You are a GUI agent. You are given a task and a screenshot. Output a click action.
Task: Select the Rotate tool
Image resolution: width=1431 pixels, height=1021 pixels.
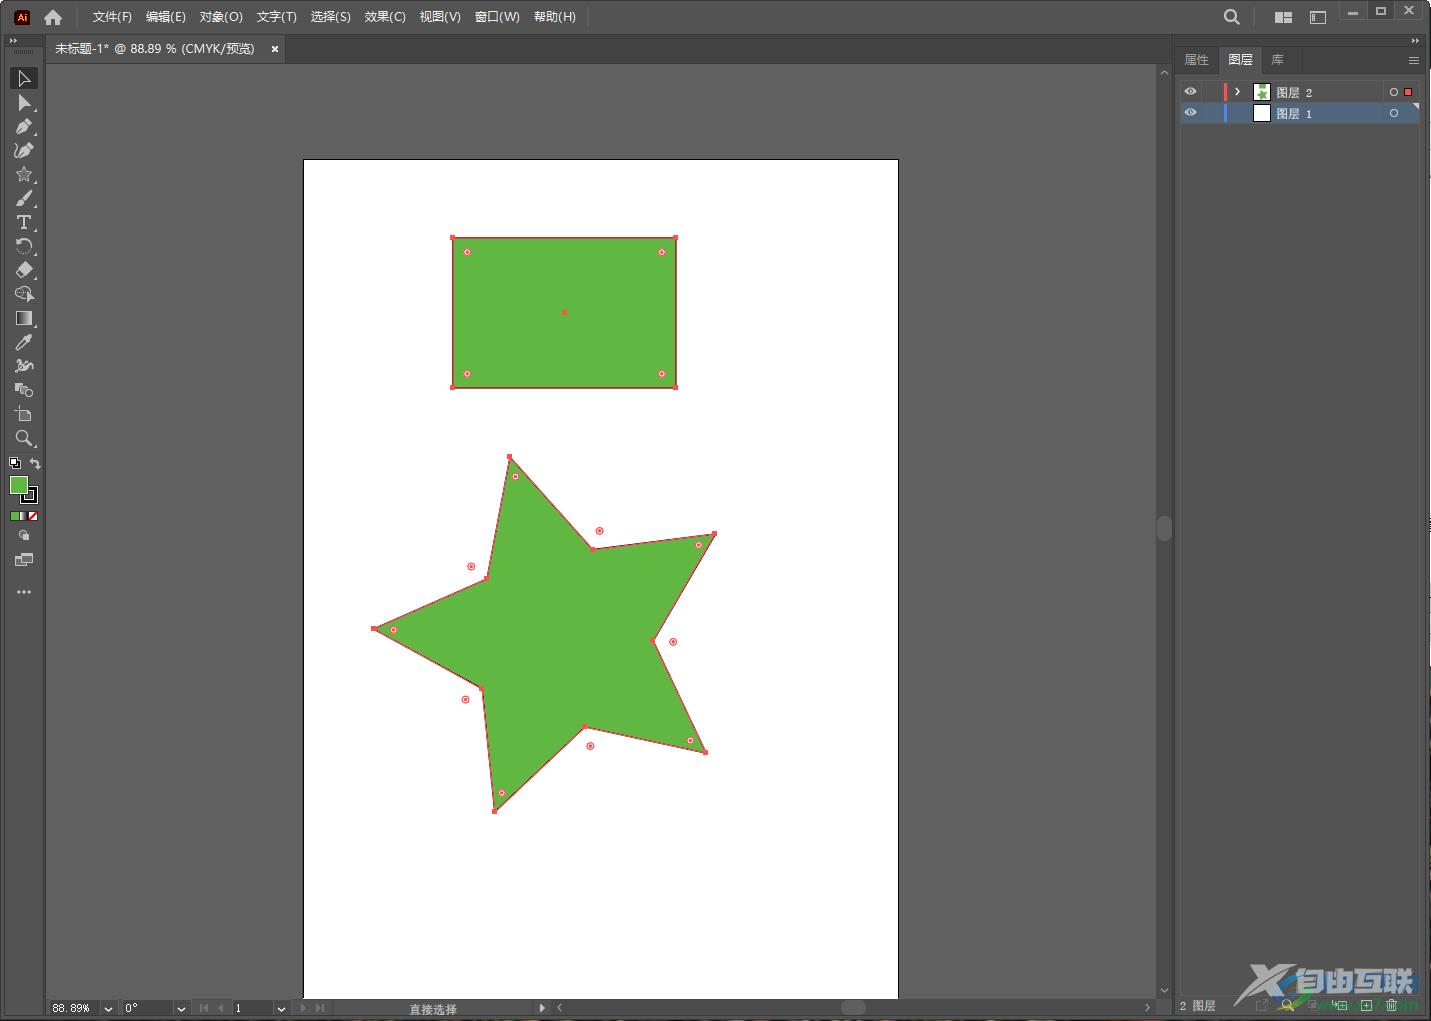pos(24,246)
